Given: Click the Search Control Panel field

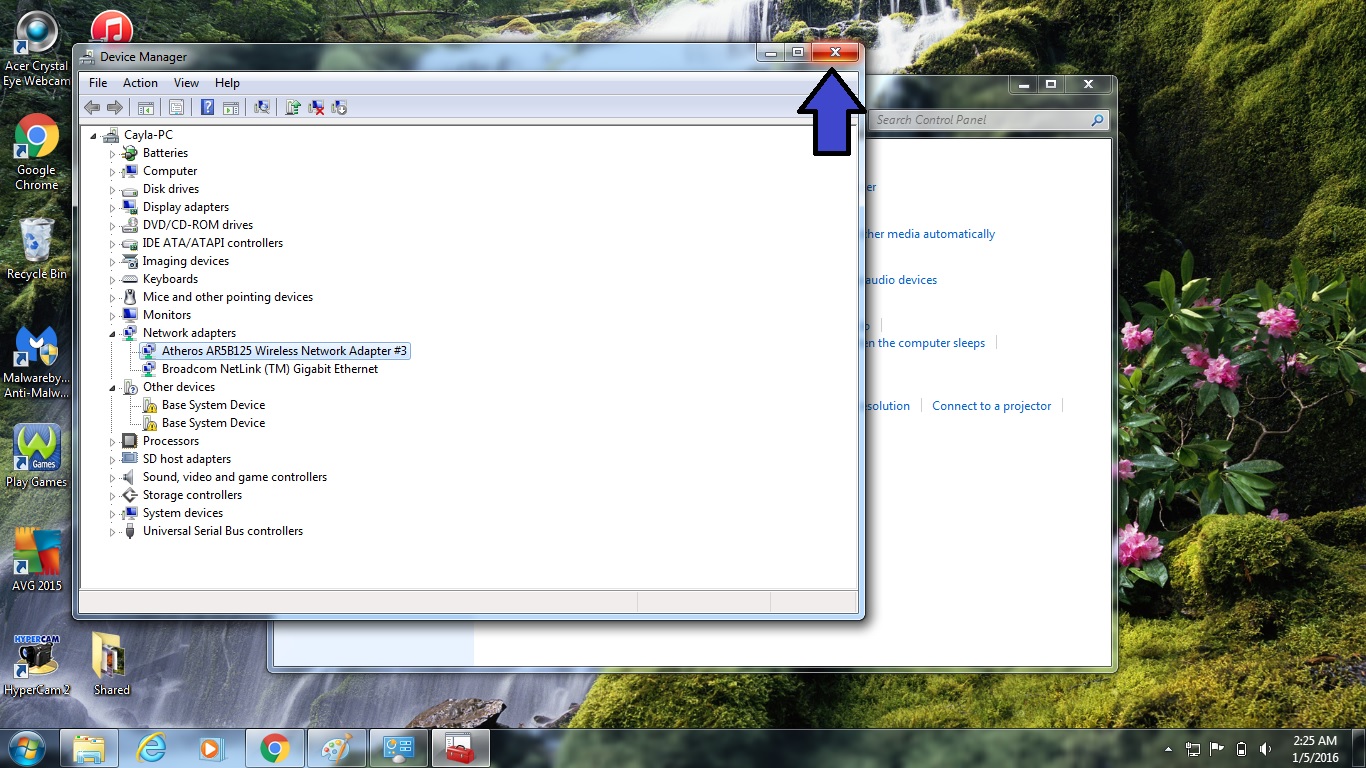Looking at the screenshot, I should (988, 120).
